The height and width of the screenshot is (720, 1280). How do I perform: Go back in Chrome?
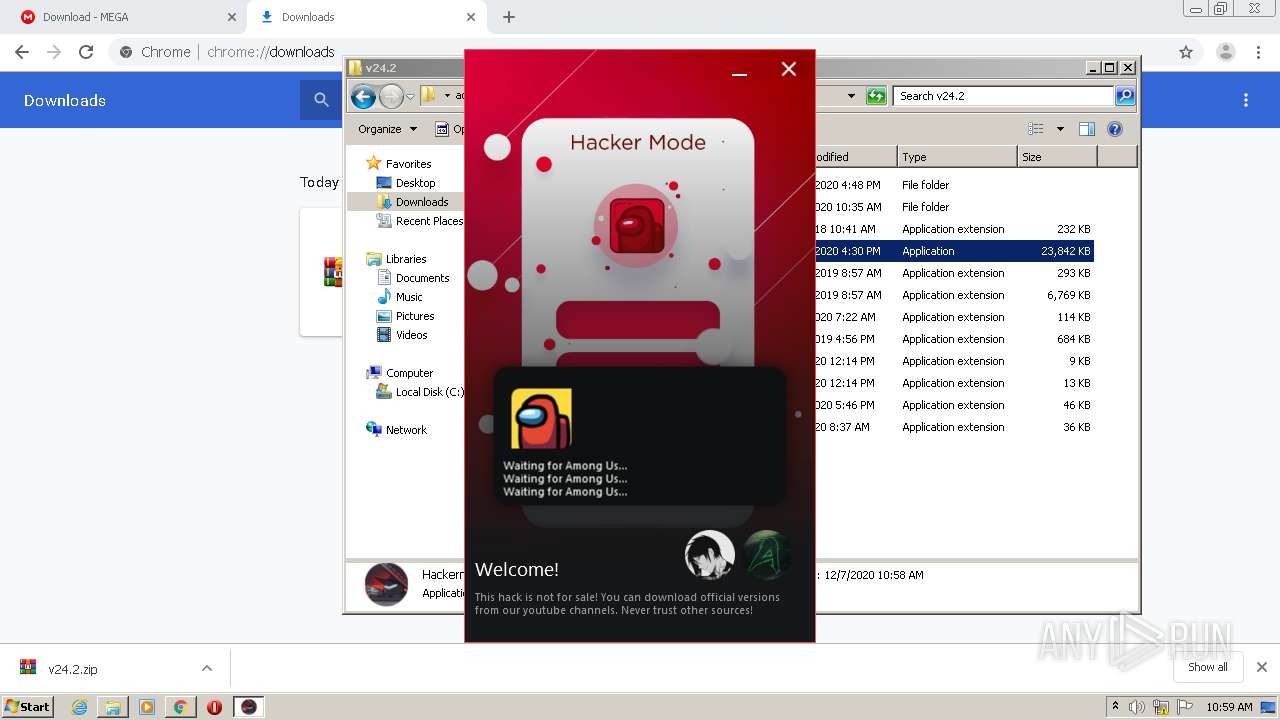(22, 52)
